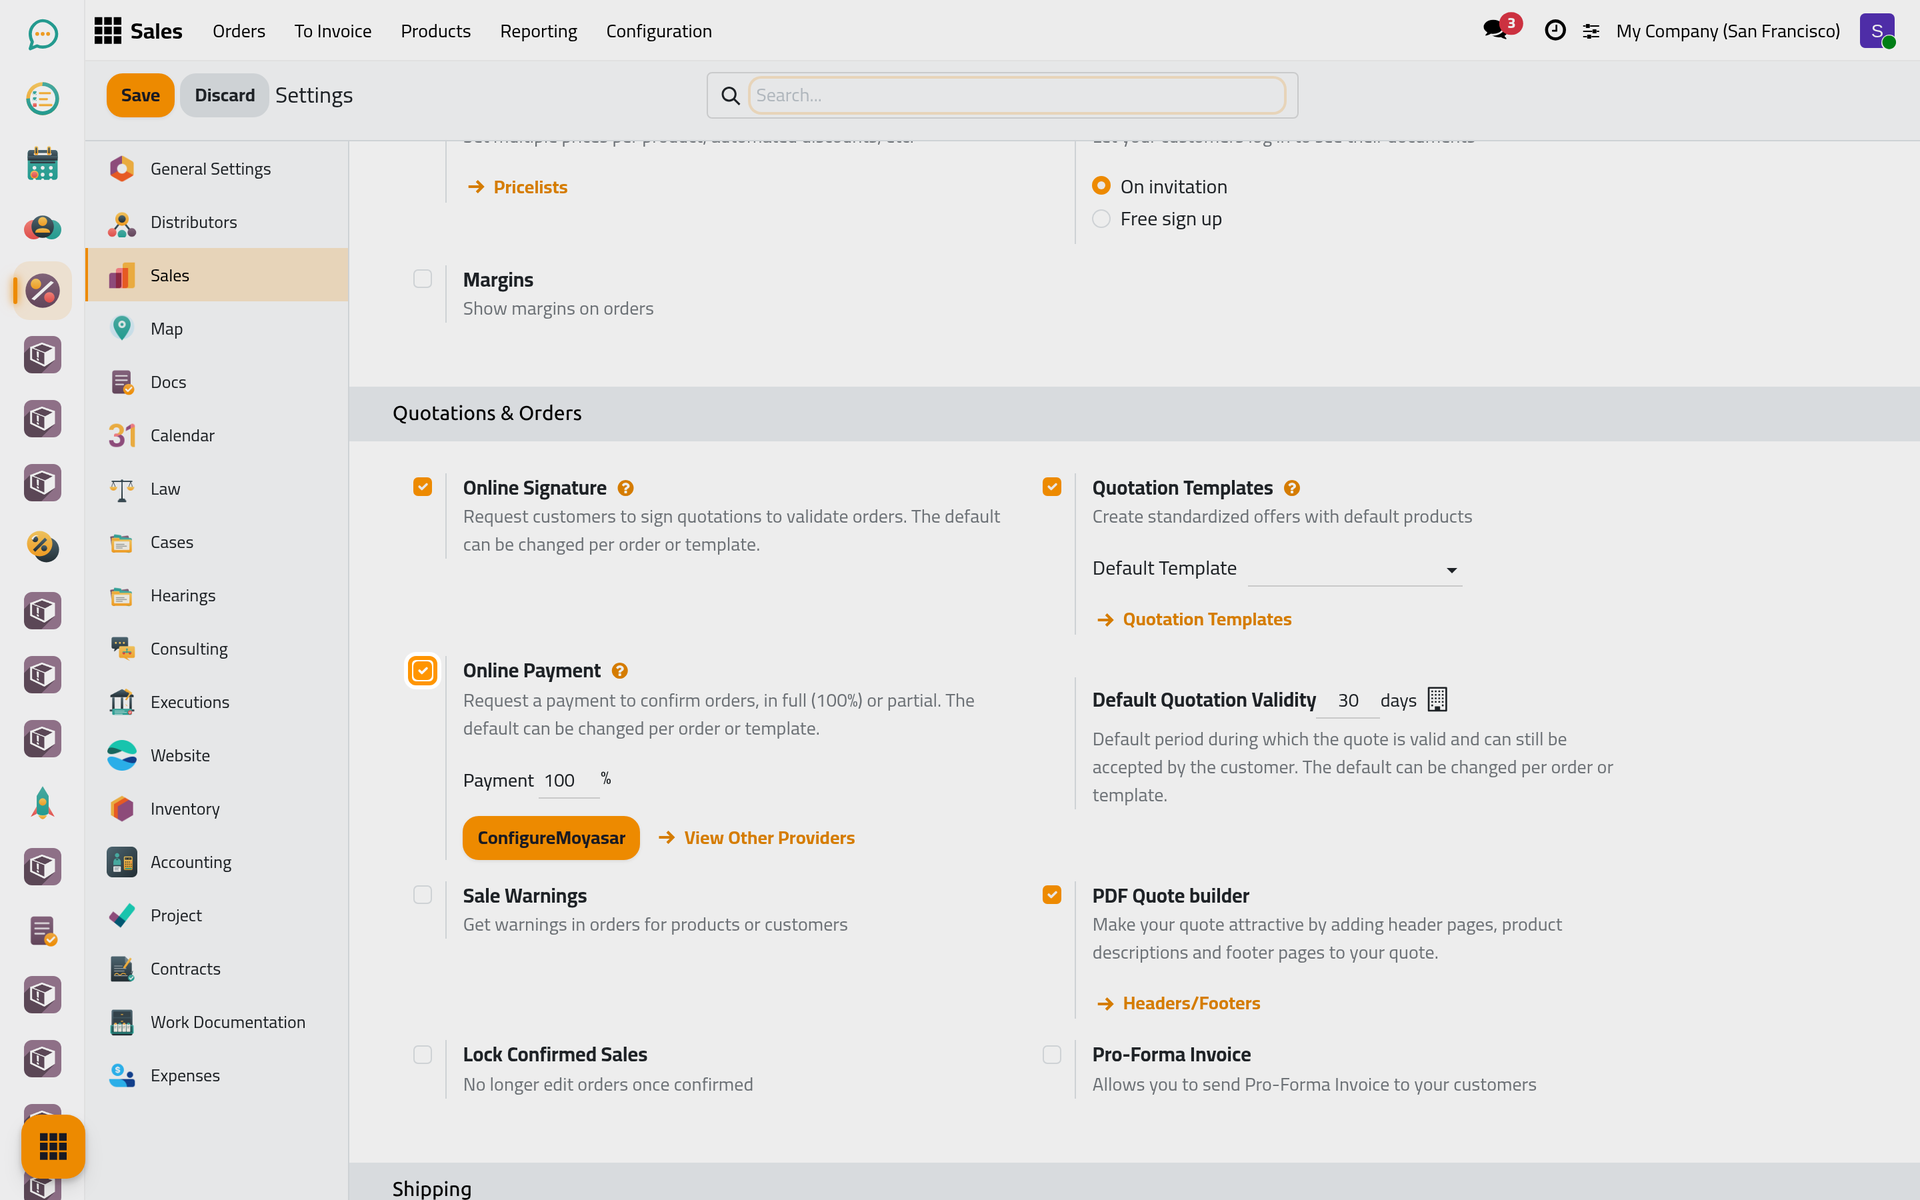1920x1200 pixels.
Task: Open the activities clock icon
Action: (x=1555, y=30)
